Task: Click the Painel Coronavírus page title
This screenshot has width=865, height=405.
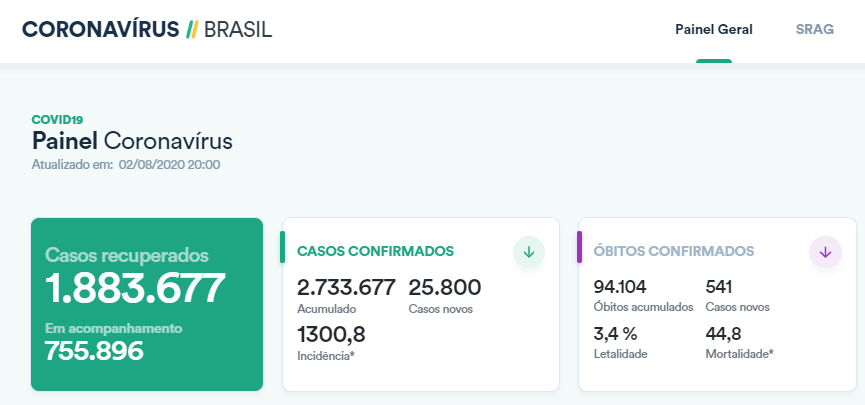Action: pos(132,140)
